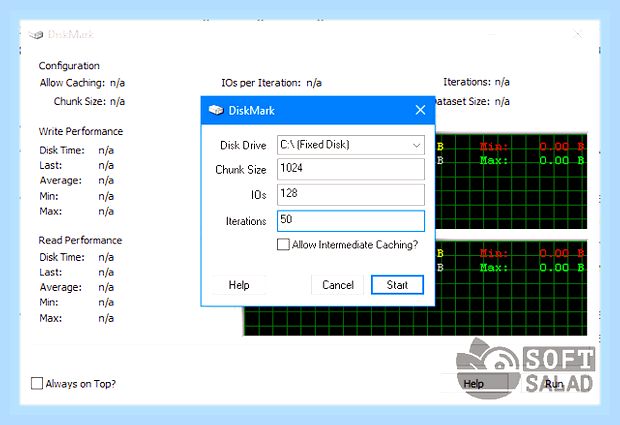Click the 'Write Performance' heading
The image size is (620, 425).
tap(81, 131)
